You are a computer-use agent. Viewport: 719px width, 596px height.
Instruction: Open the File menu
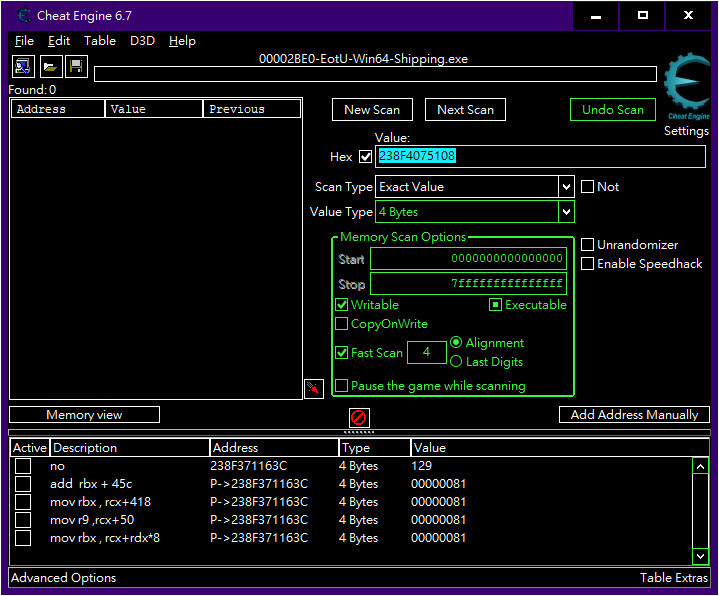point(24,41)
